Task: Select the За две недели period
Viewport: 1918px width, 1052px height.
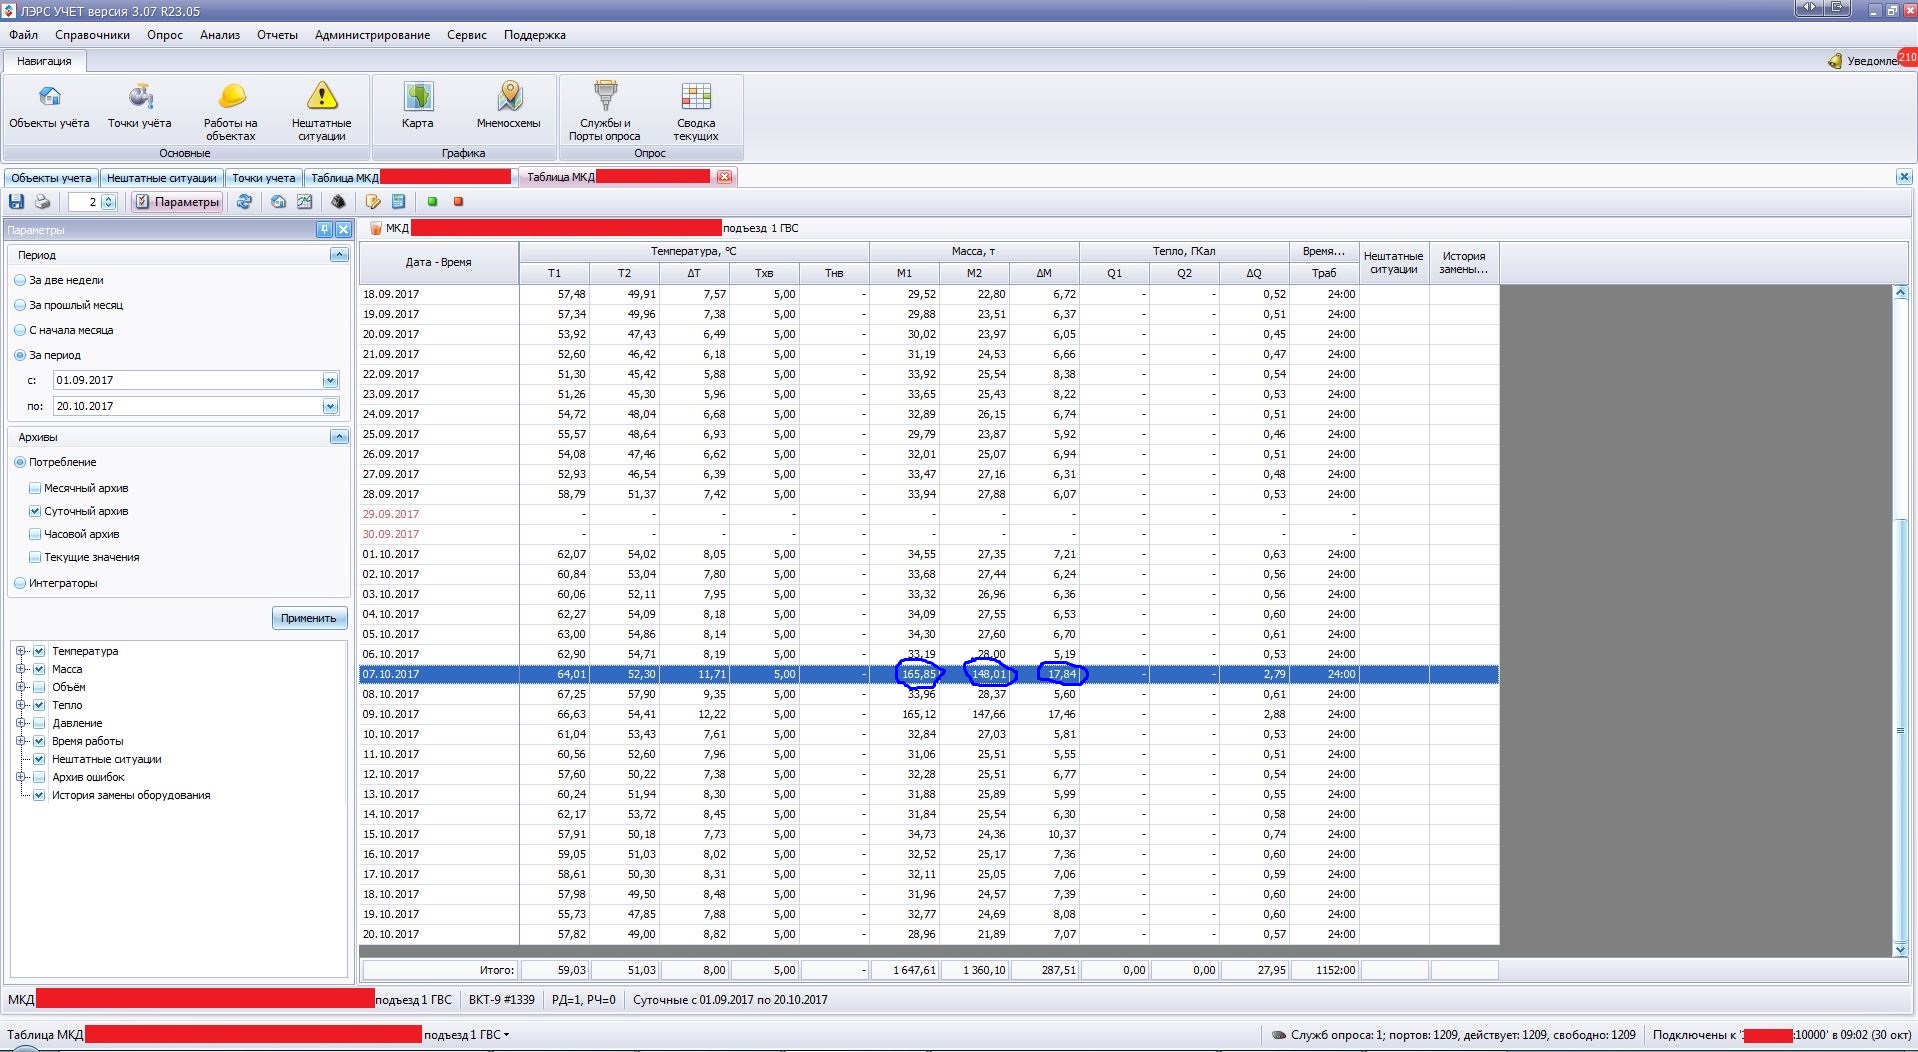Action: pos(20,280)
